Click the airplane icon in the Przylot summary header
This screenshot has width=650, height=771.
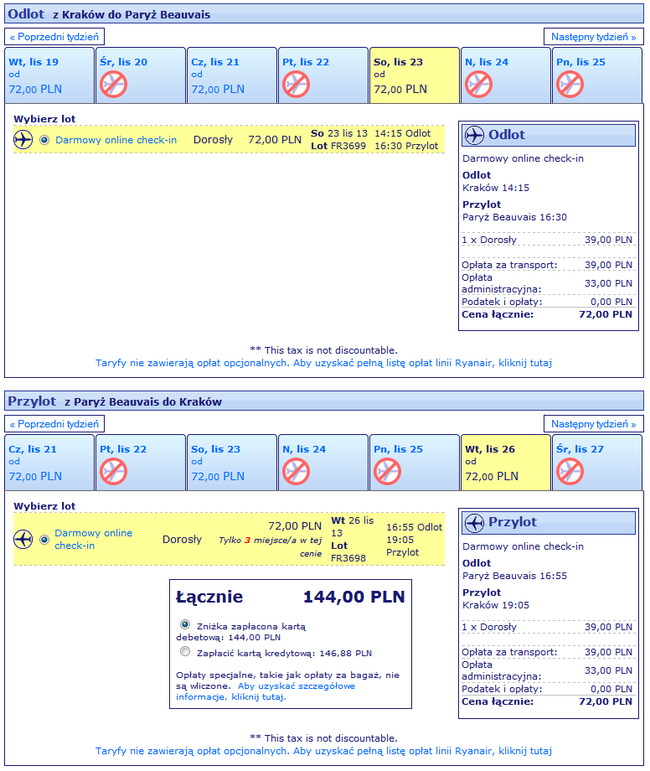coord(474,522)
